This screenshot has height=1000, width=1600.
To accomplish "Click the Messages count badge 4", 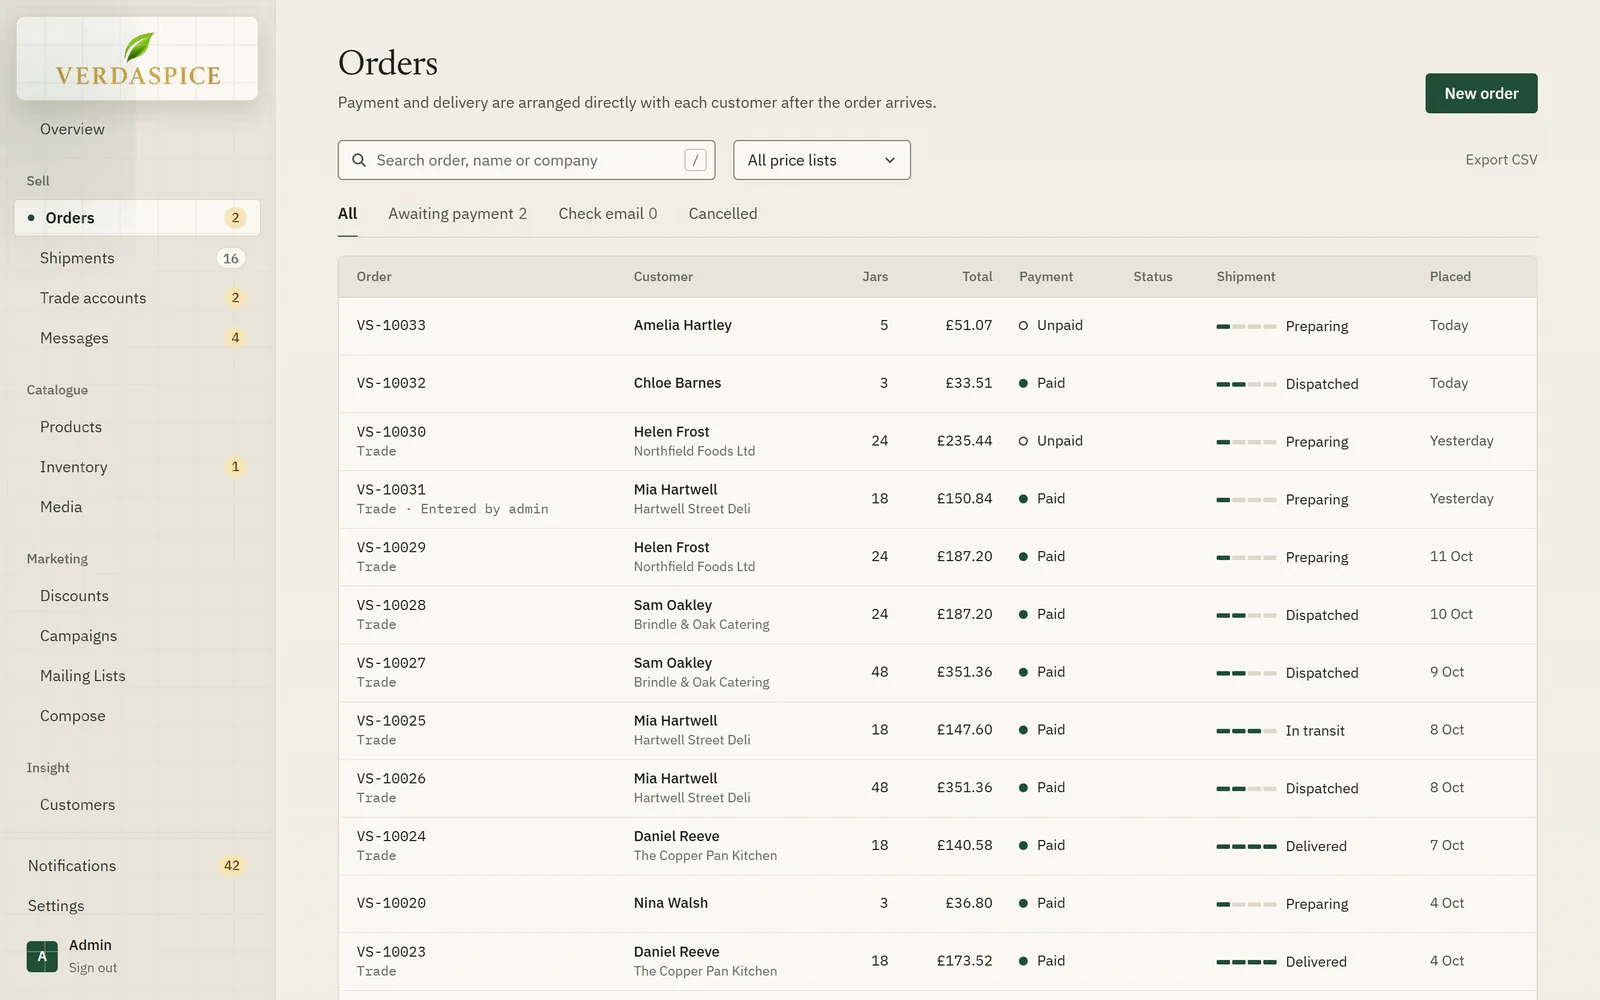I will (236, 338).
